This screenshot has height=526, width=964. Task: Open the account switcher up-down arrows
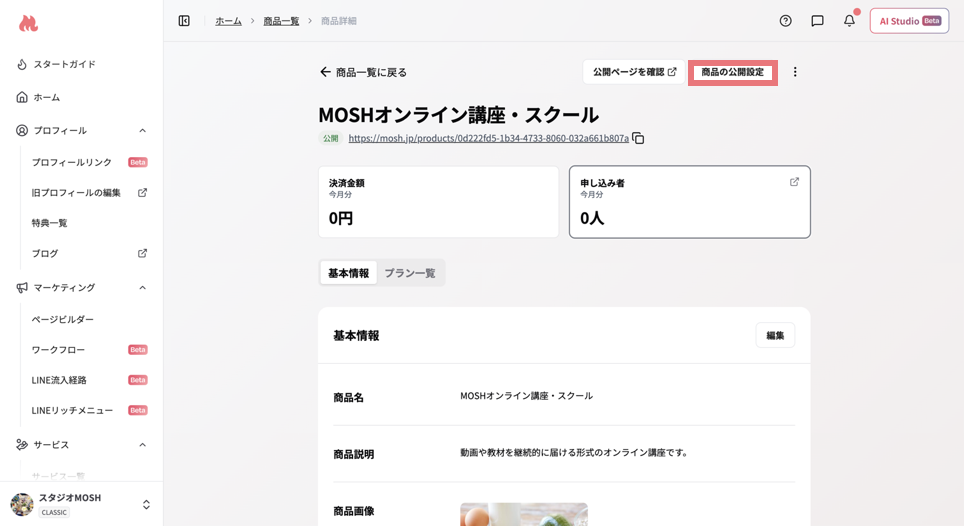146,504
